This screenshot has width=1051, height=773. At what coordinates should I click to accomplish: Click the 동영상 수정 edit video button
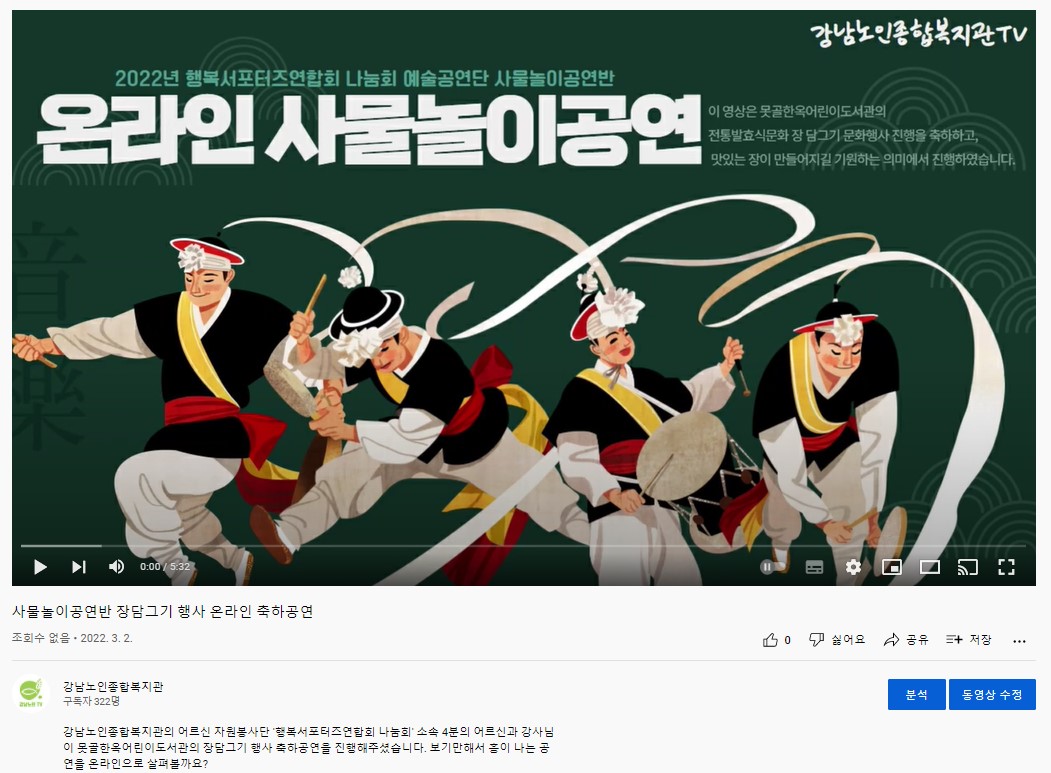coord(992,695)
